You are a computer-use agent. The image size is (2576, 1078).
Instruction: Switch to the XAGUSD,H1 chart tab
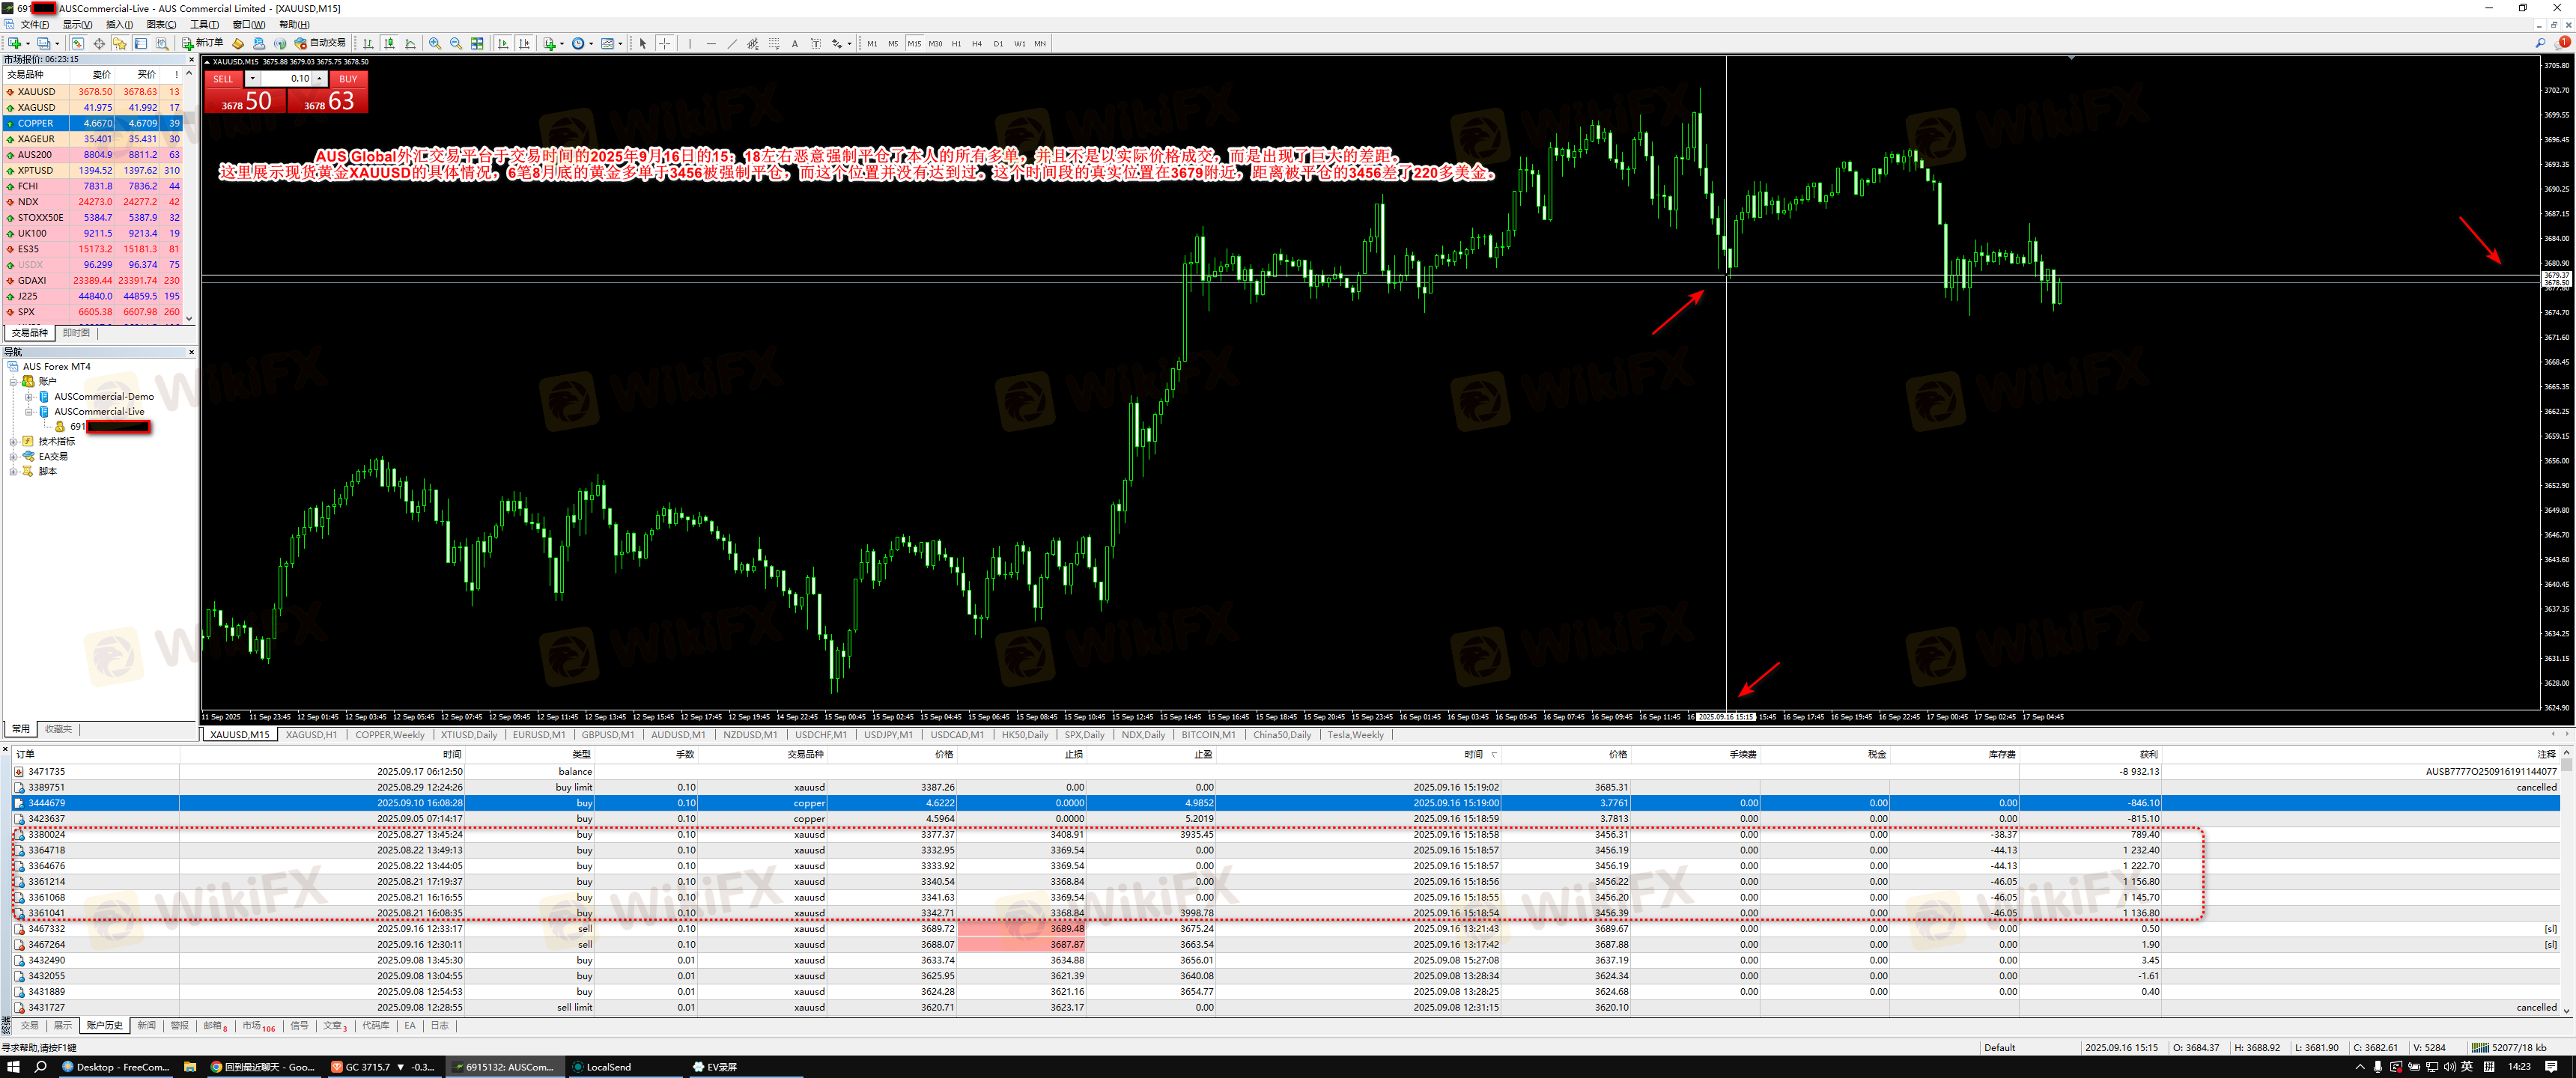311,735
